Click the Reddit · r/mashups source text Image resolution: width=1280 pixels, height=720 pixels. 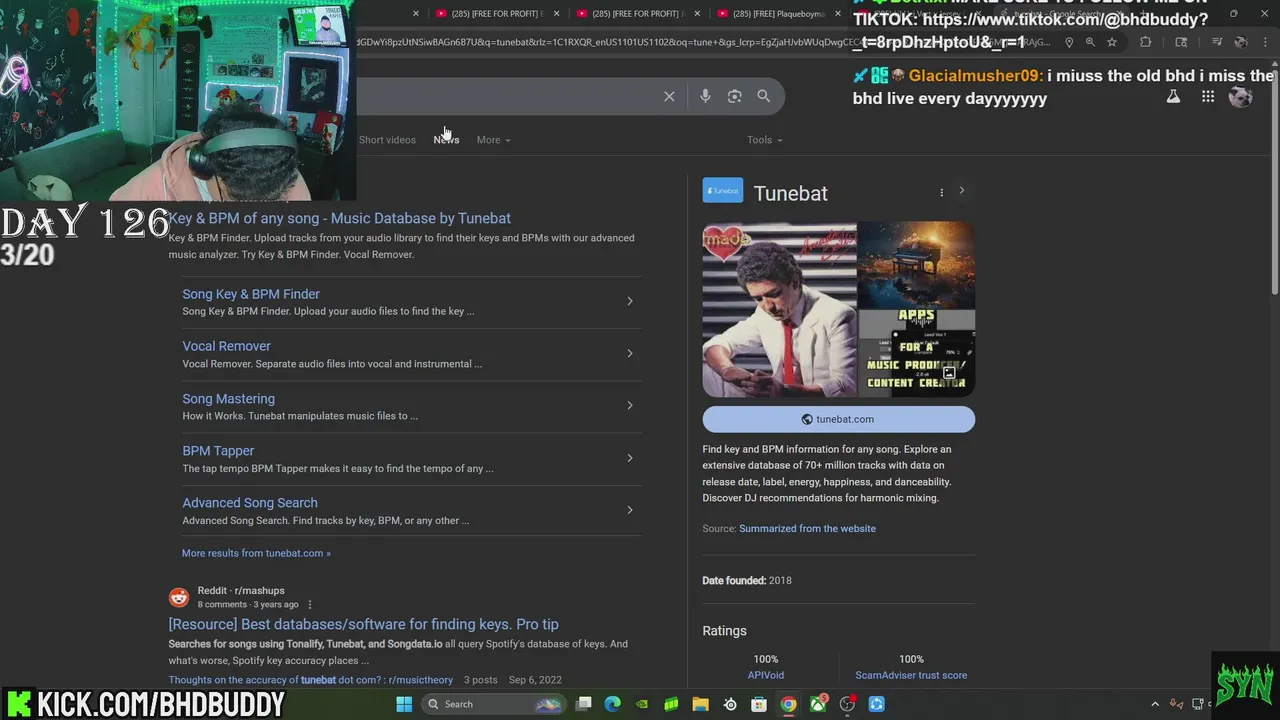point(241,591)
